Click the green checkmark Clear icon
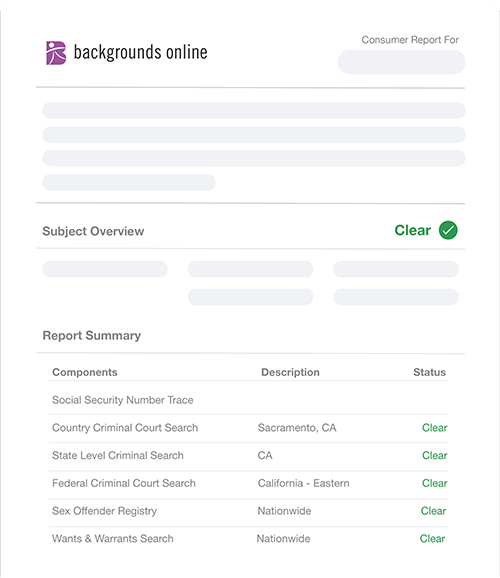This screenshot has height=578, width=500. pos(448,230)
